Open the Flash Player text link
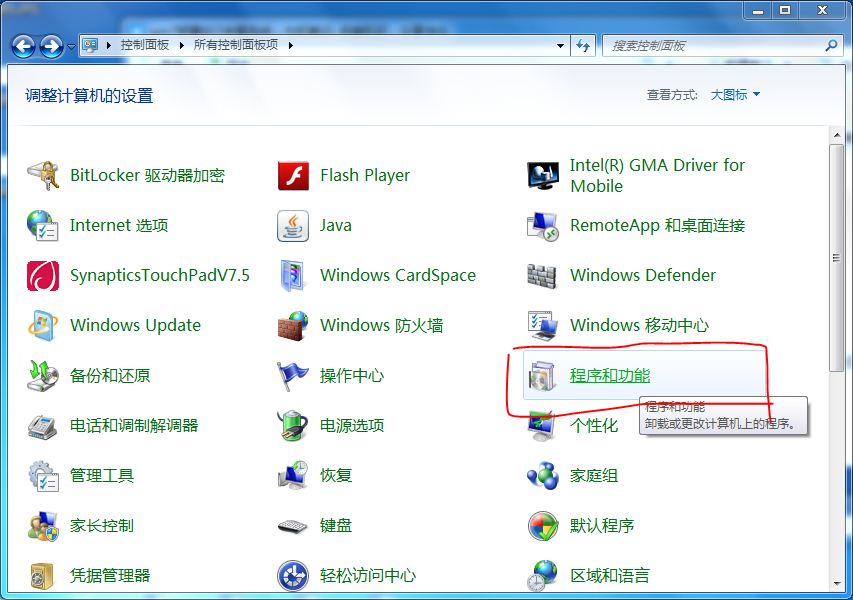Screen dimensions: 853x600 tap(365, 175)
